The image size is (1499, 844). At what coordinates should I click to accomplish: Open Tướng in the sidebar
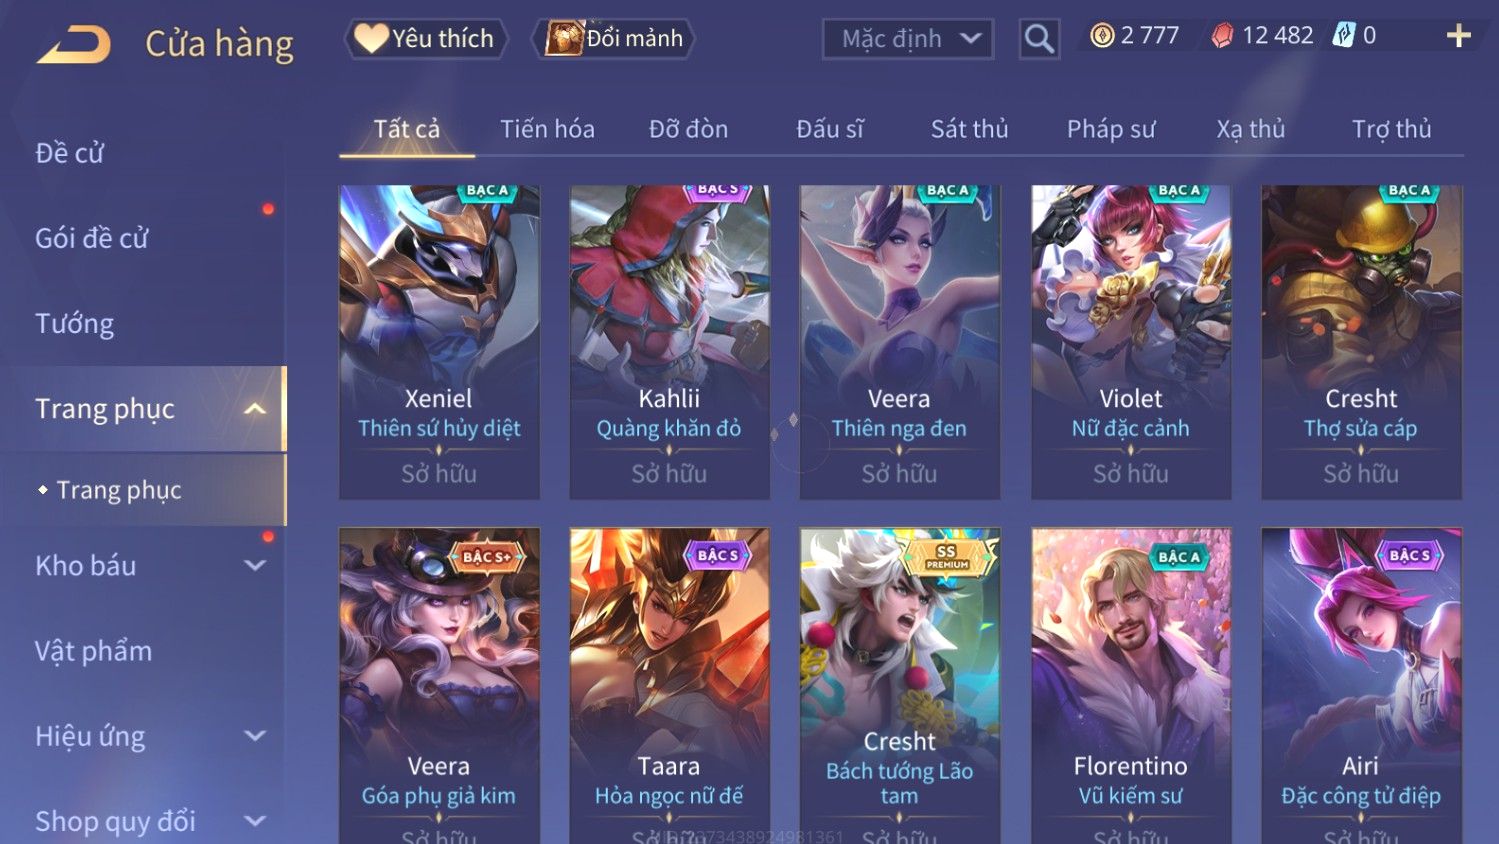[x=74, y=324]
